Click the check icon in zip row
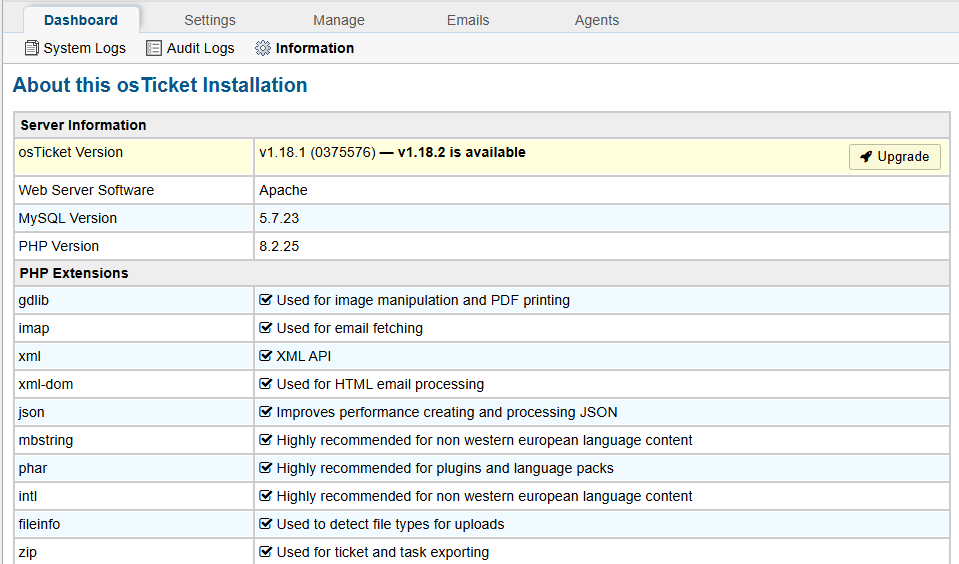 (265, 552)
